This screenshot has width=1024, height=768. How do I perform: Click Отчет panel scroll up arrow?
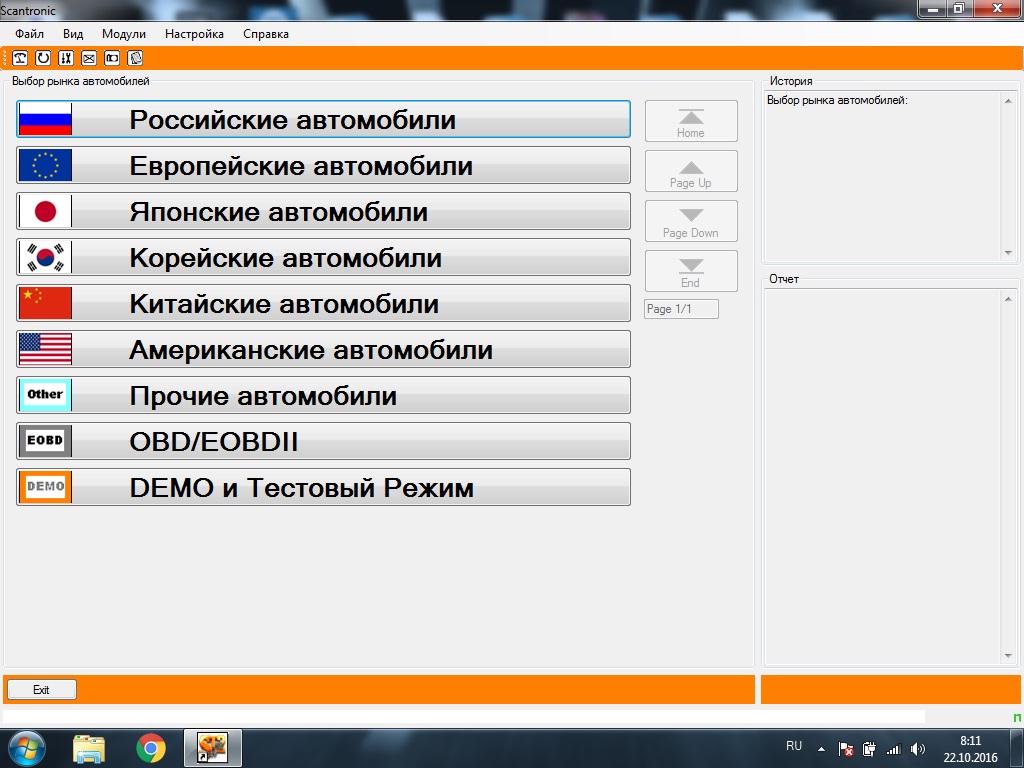(x=1008, y=298)
